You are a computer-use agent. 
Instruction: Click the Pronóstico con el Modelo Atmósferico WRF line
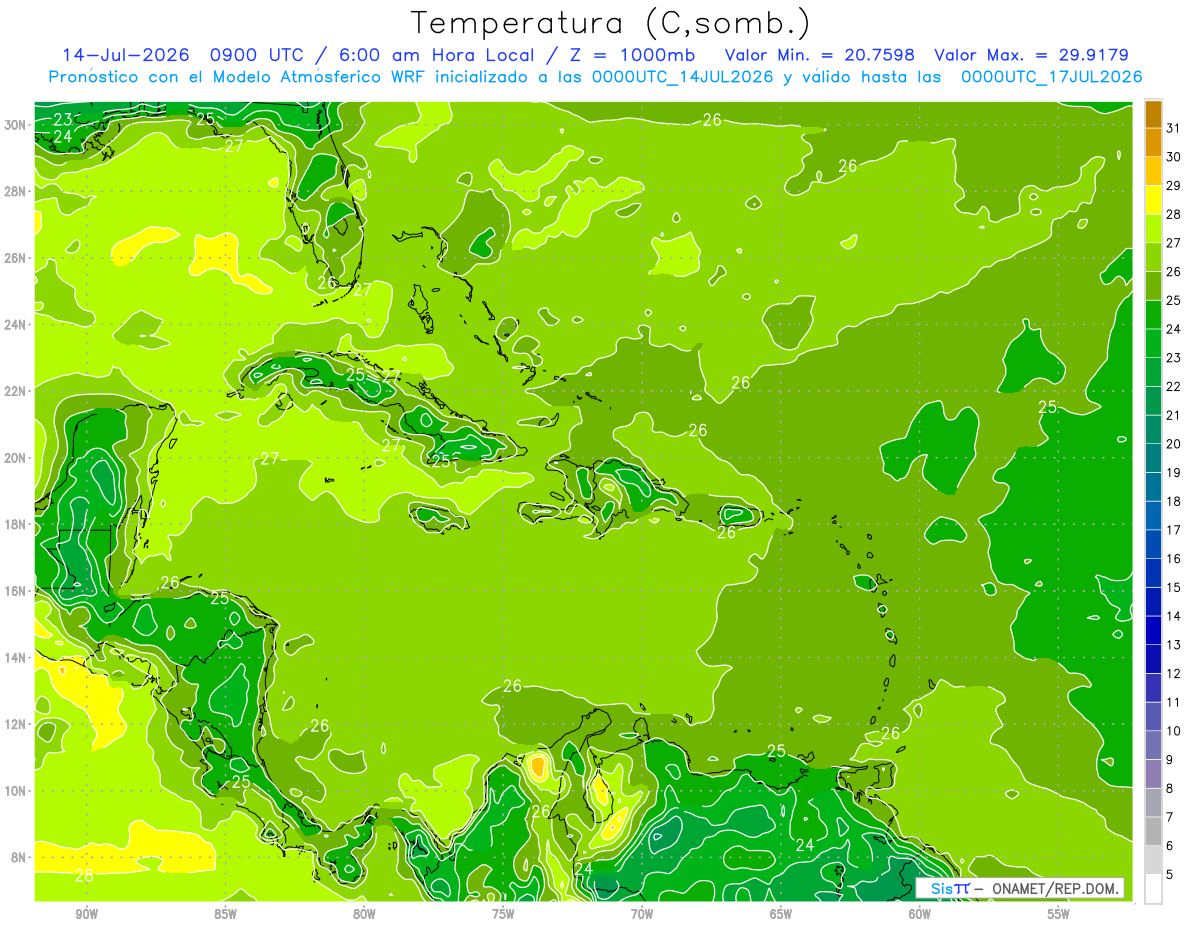click(595, 77)
